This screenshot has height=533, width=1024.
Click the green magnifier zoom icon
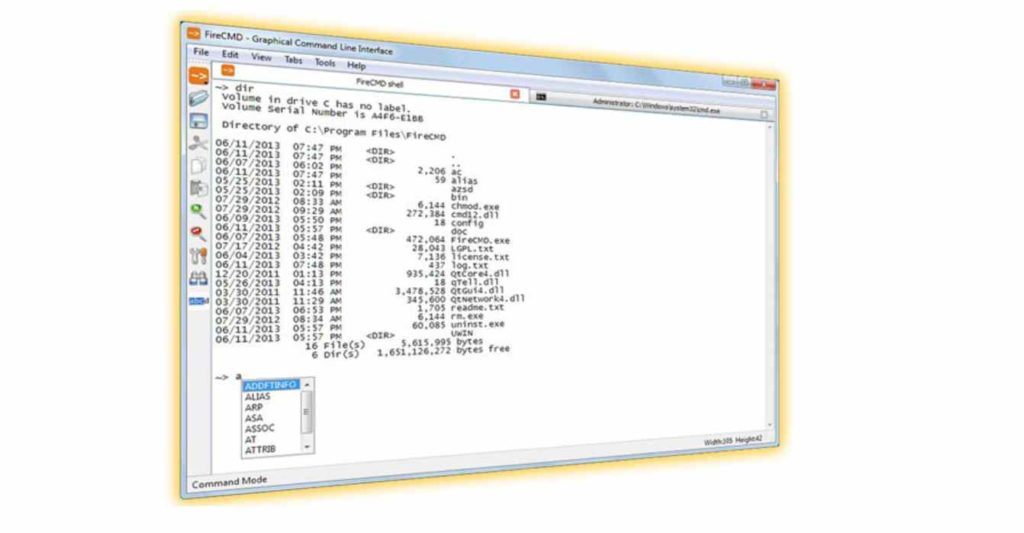198,211
